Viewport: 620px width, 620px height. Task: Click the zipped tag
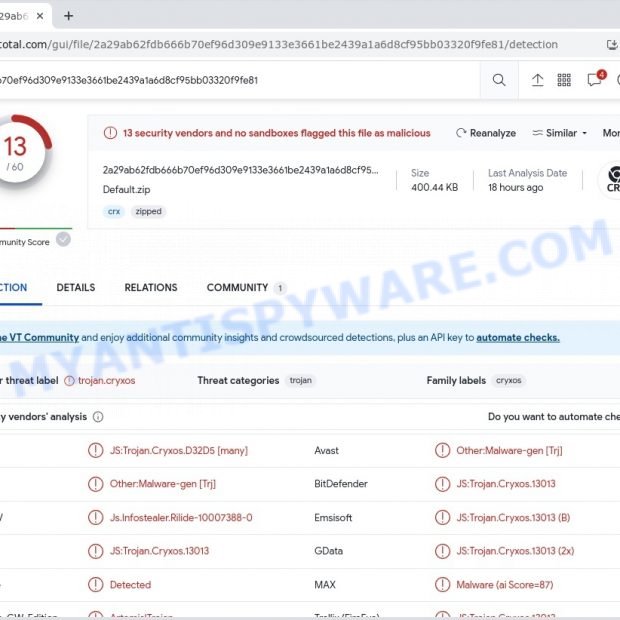(x=149, y=212)
